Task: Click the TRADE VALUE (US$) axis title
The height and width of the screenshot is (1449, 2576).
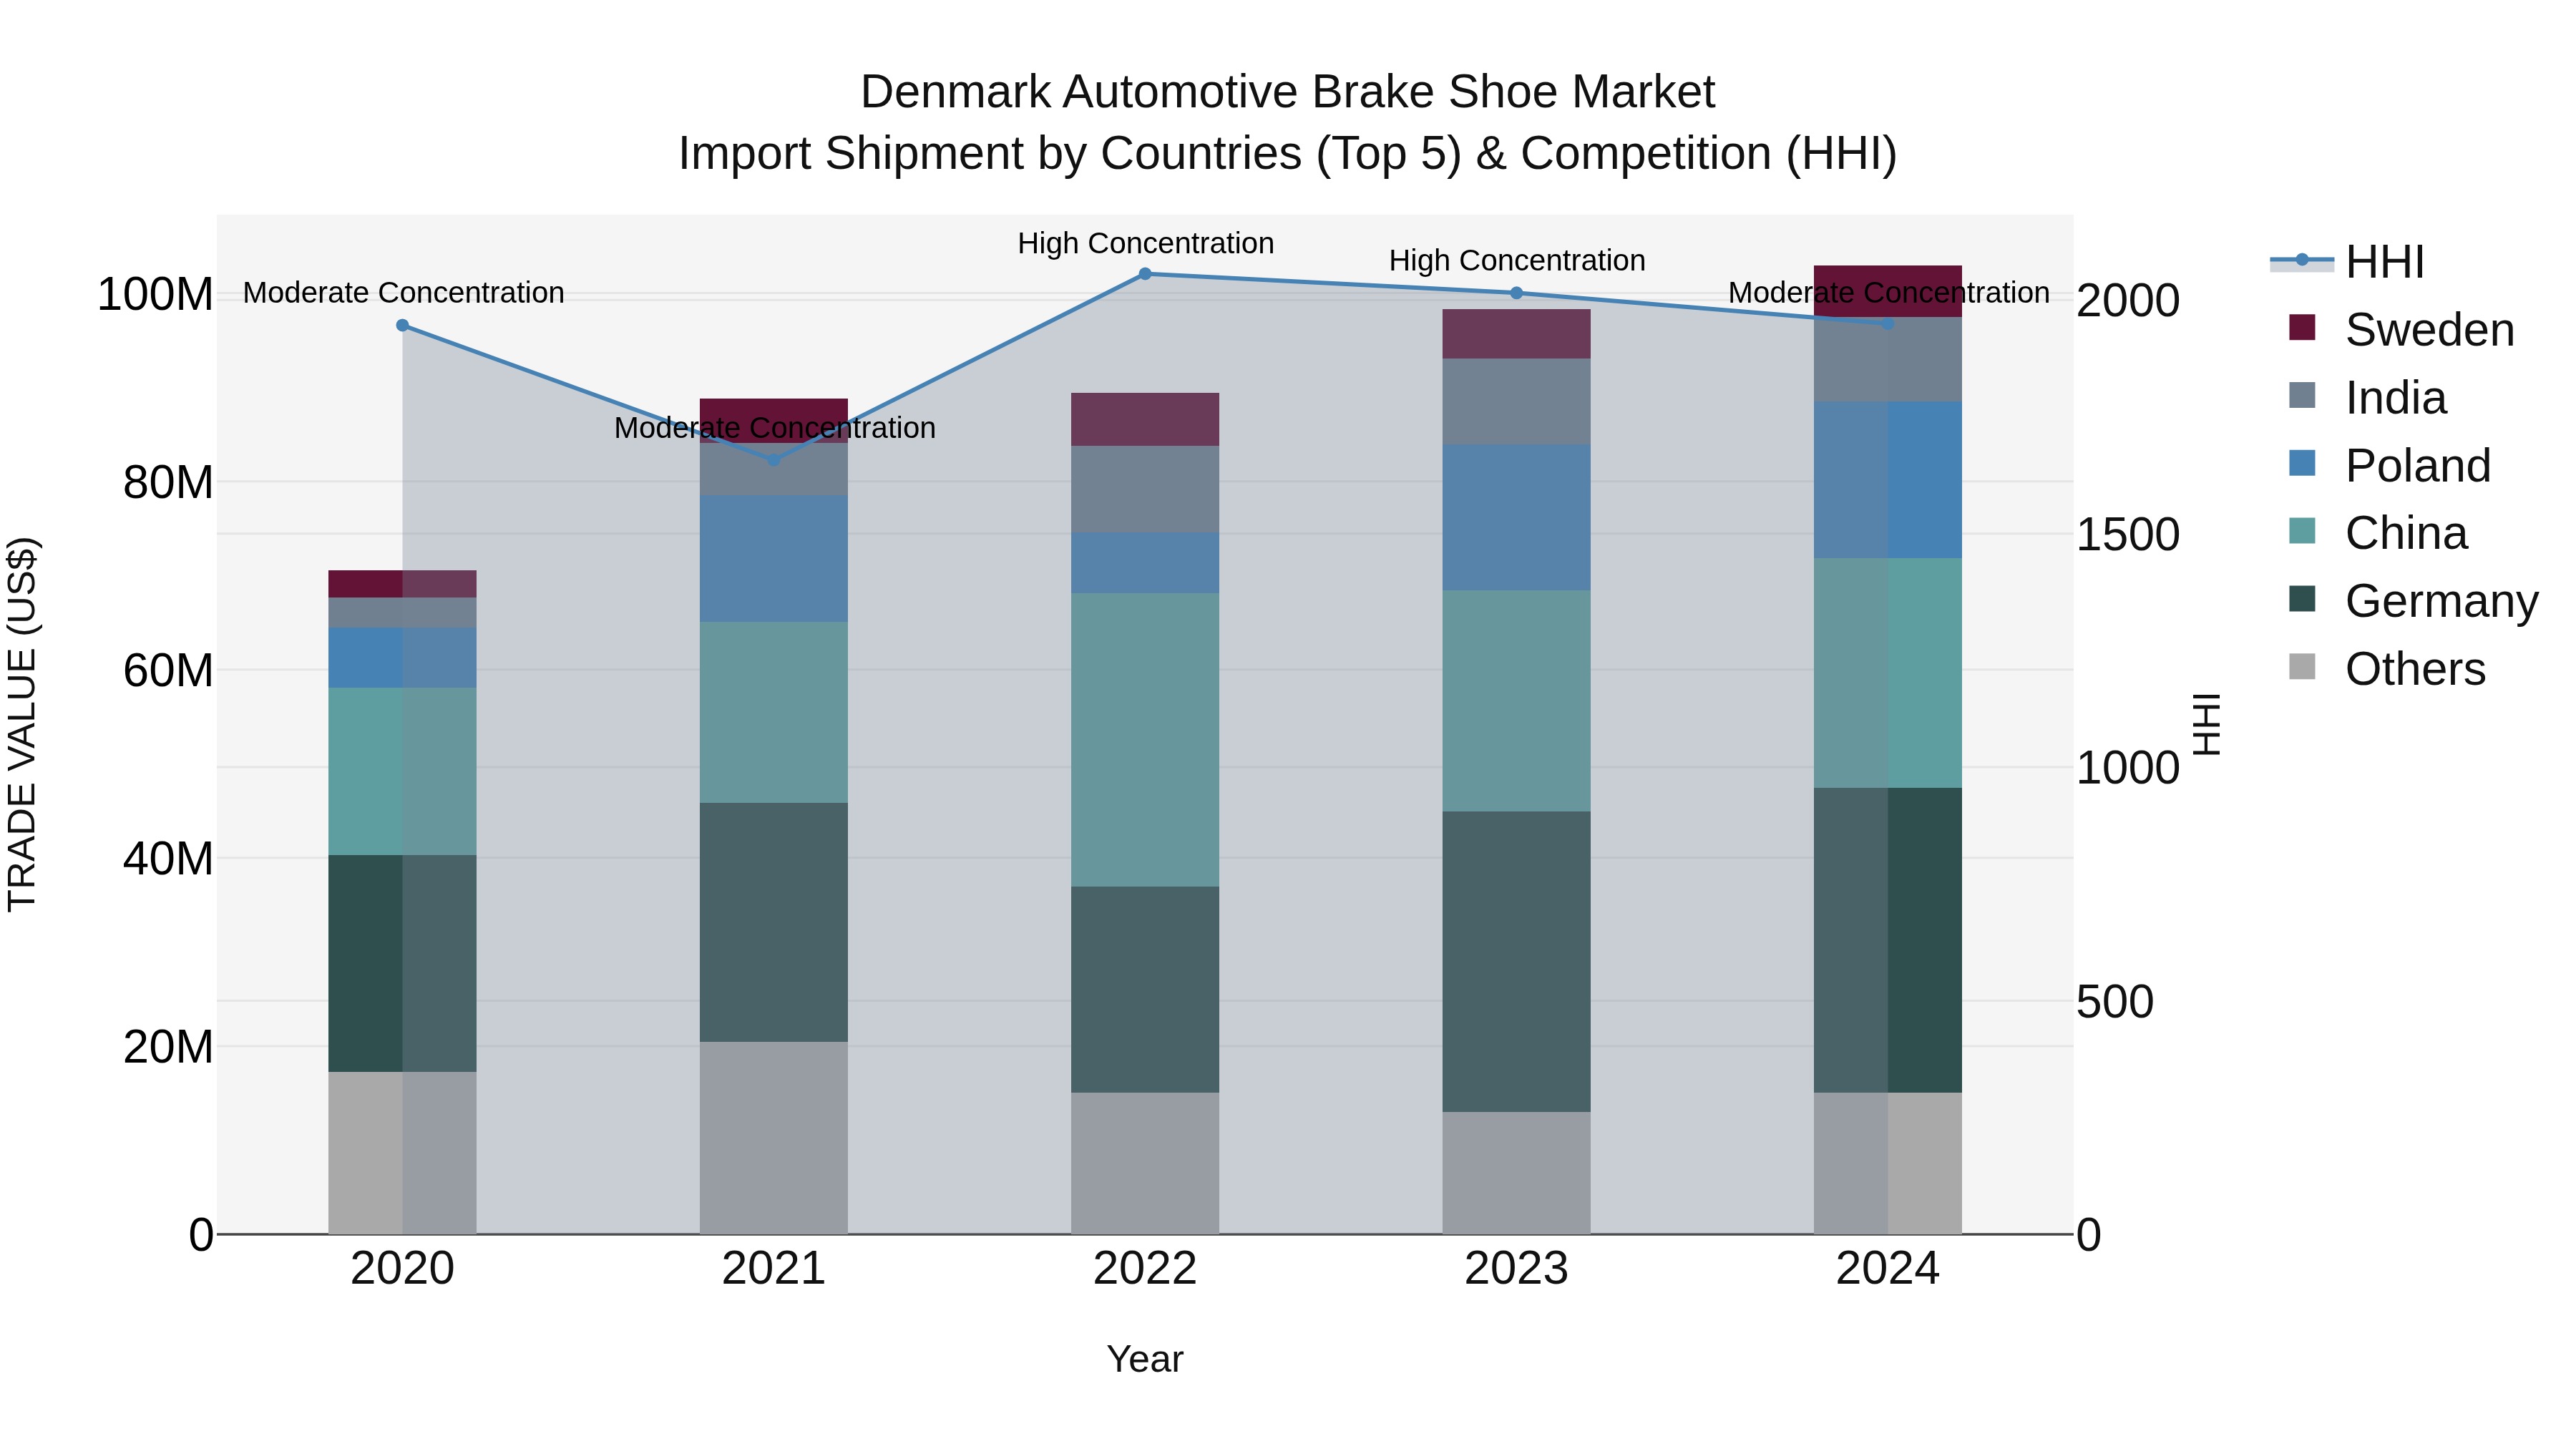Action: point(22,724)
